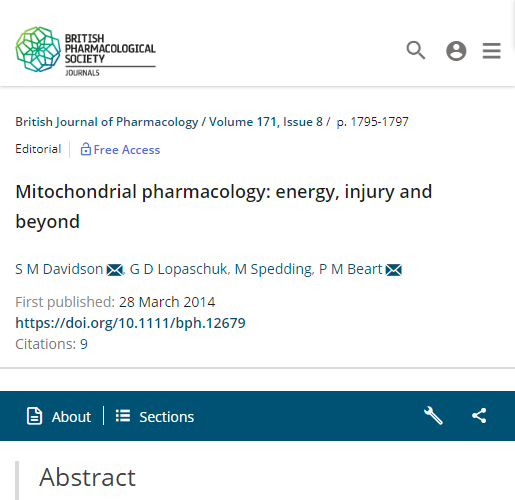This screenshot has width=515, height=500.
Task: Click the list icon beside Sections
Action: (123, 416)
